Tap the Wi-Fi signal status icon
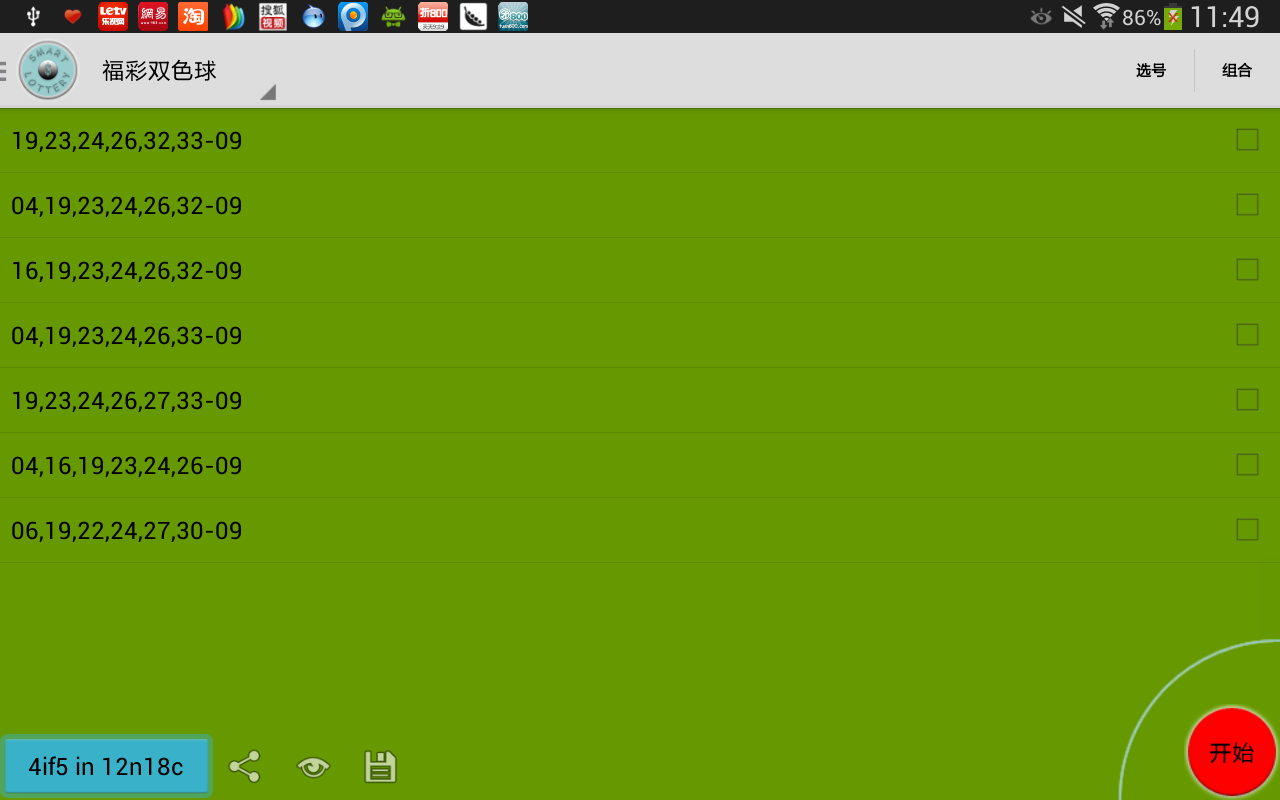This screenshot has height=800, width=1280. pos(1105,16)
